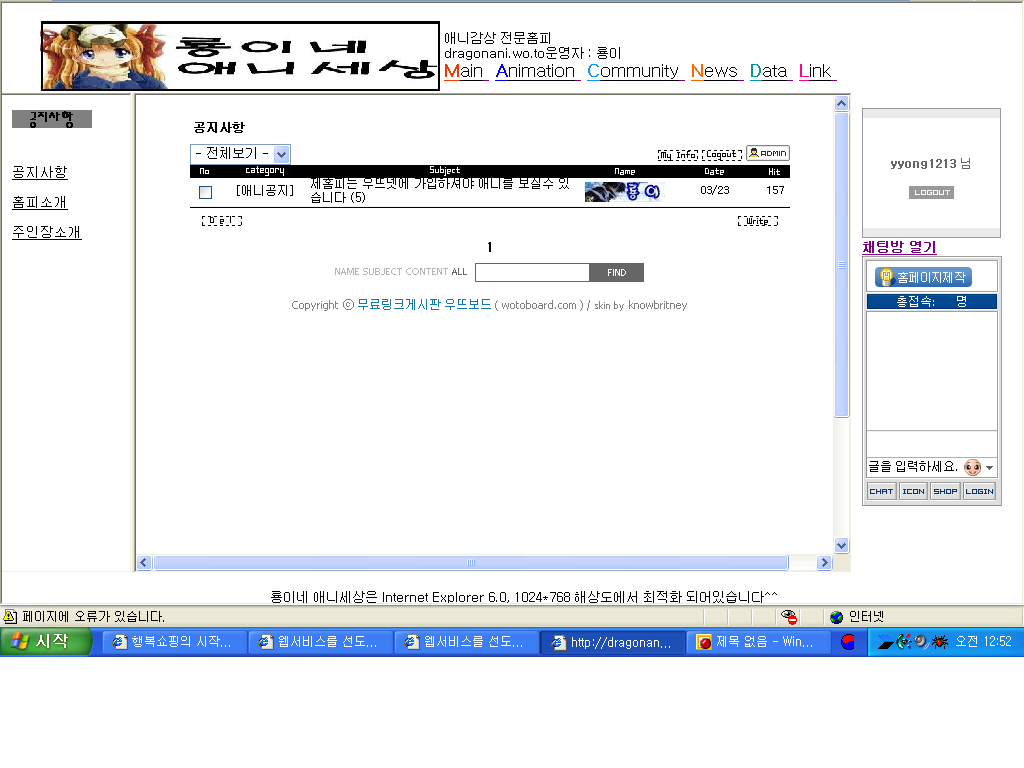Expand the emoticon dropdown arrow in chat
Image resolution: width=1024 pixels, height=768 pixels.
click(990, 468)
